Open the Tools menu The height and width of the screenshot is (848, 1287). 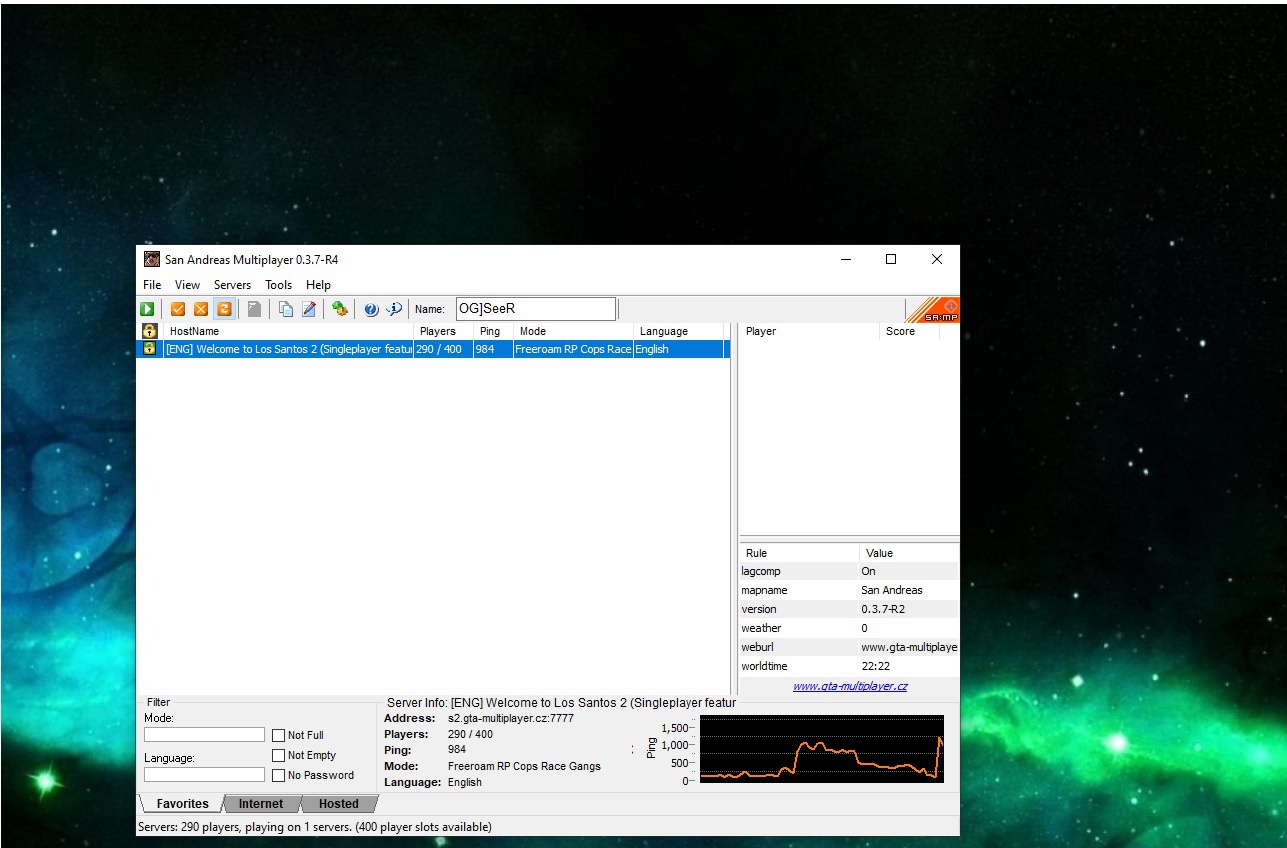[279, 285]
